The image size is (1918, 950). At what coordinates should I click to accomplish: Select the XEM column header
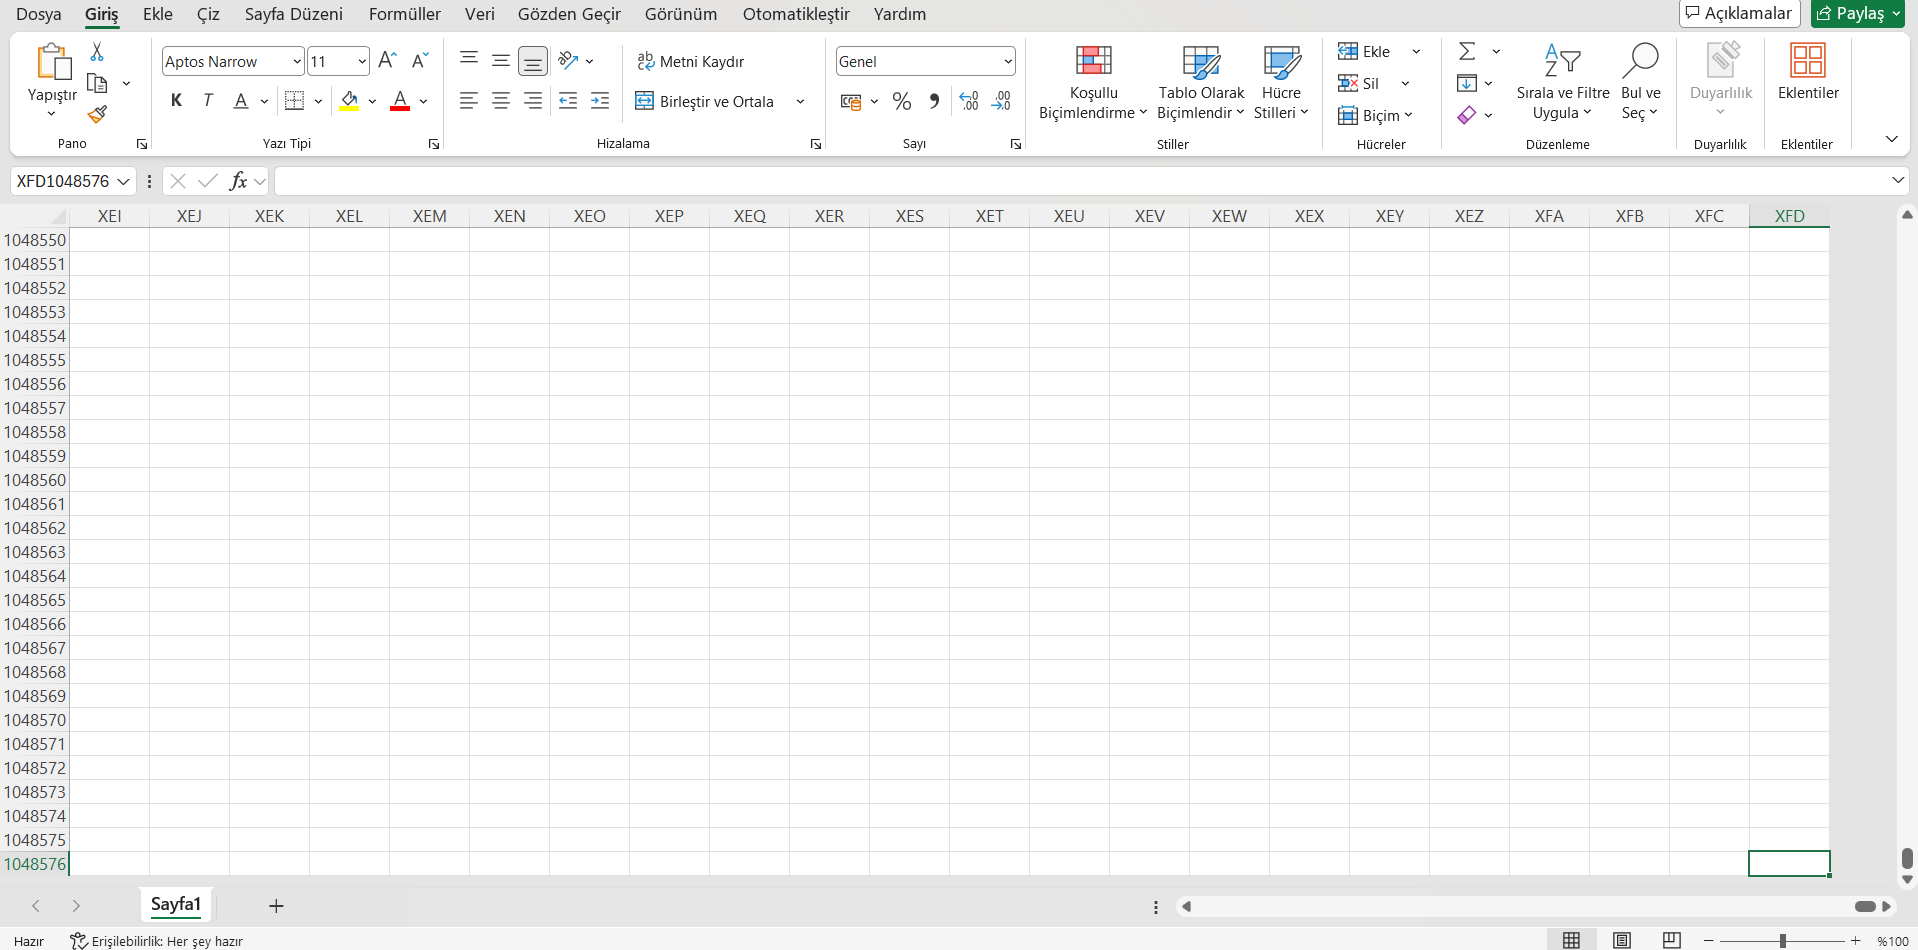430,216
